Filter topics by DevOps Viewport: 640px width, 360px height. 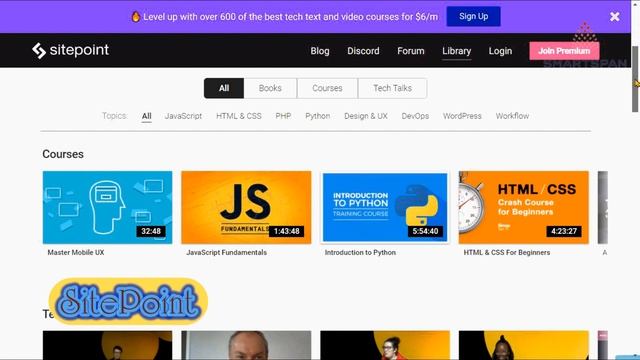[x=415, y=116]
